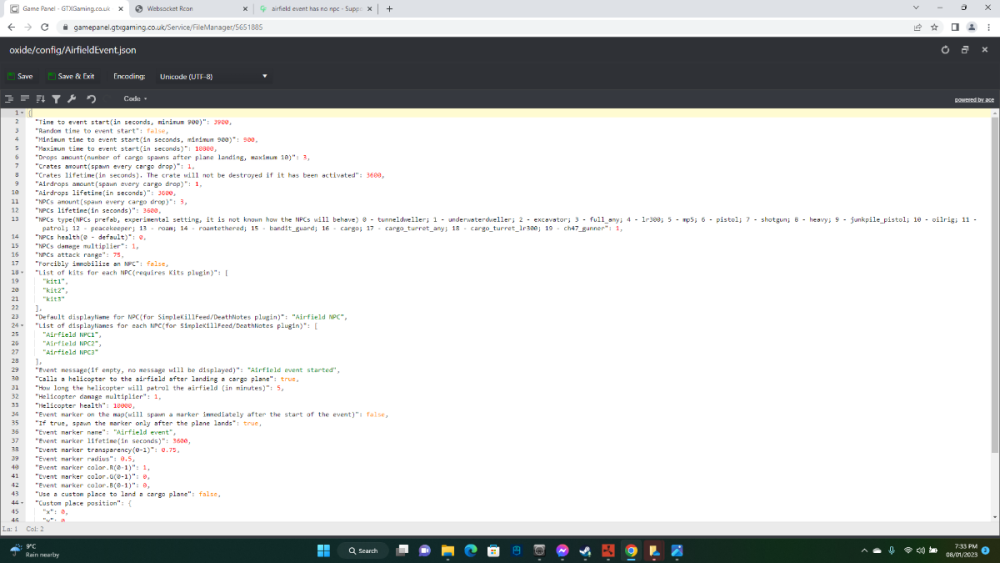Open the Code mode dropdown

(135, 99)
